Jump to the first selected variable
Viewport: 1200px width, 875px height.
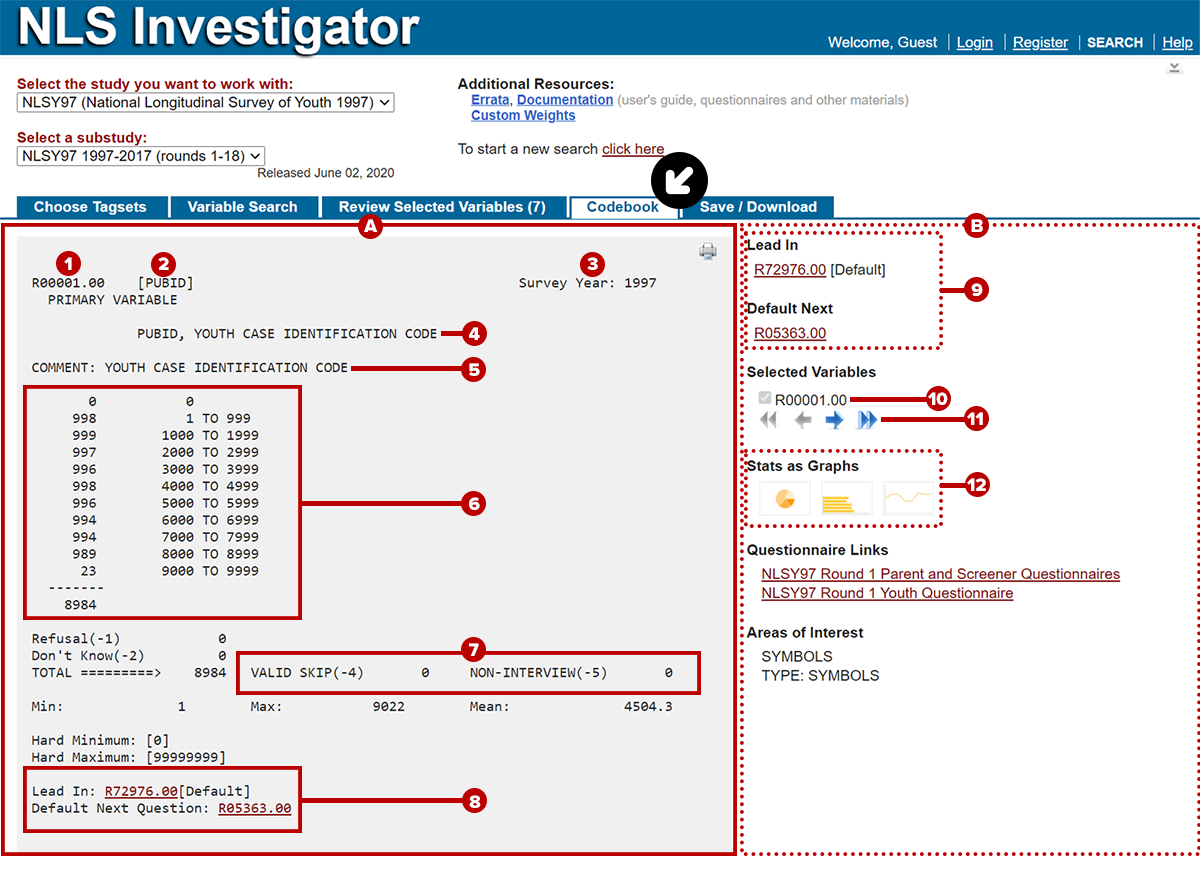click(769, 421)
